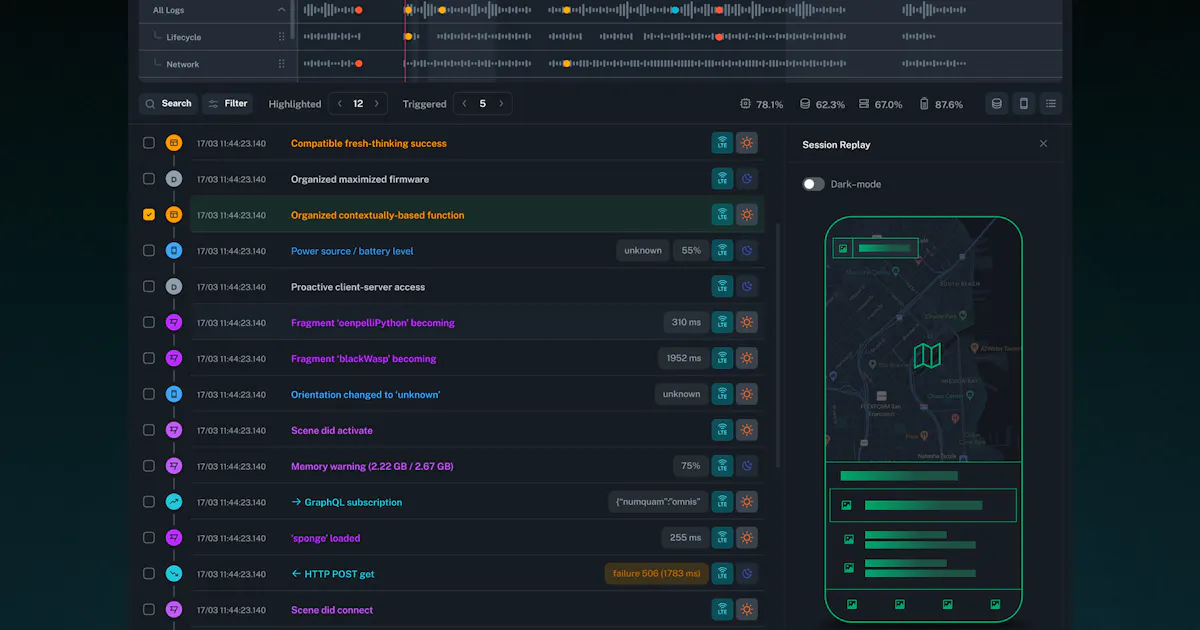1200x630 pixels.
Task: Click sun icon on HTTP POST get row's neighbor 'sponge' loaded row
Action: tap(746, 538)
